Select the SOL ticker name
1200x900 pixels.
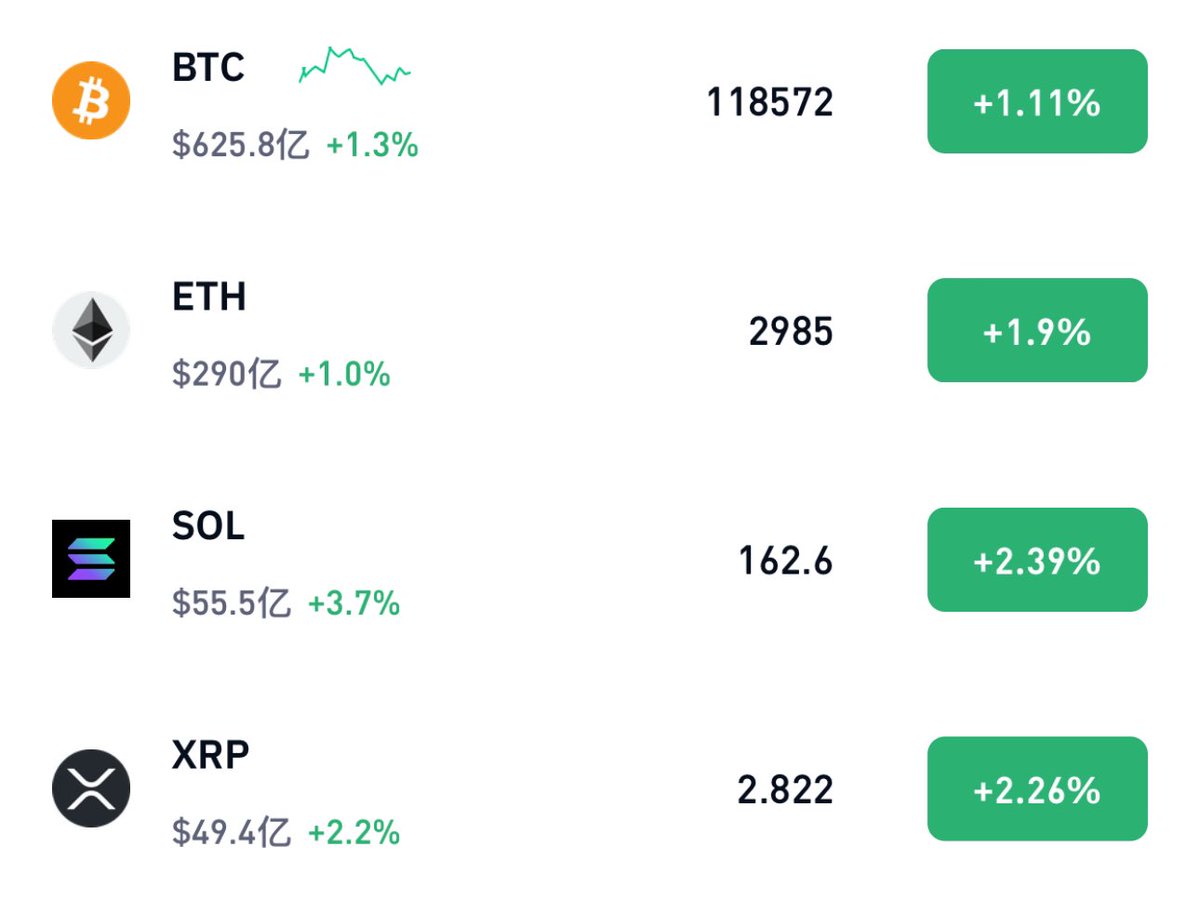point(208,526)
